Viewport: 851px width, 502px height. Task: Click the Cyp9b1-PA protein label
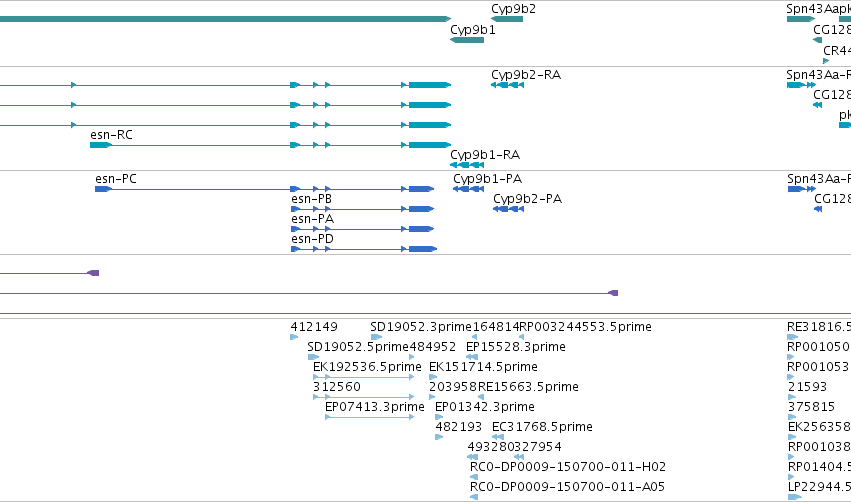tap(487, 179)
